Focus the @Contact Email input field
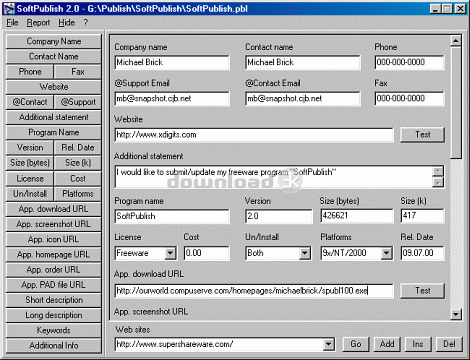Screen dimensions: 470x360 tap(303, 99)
